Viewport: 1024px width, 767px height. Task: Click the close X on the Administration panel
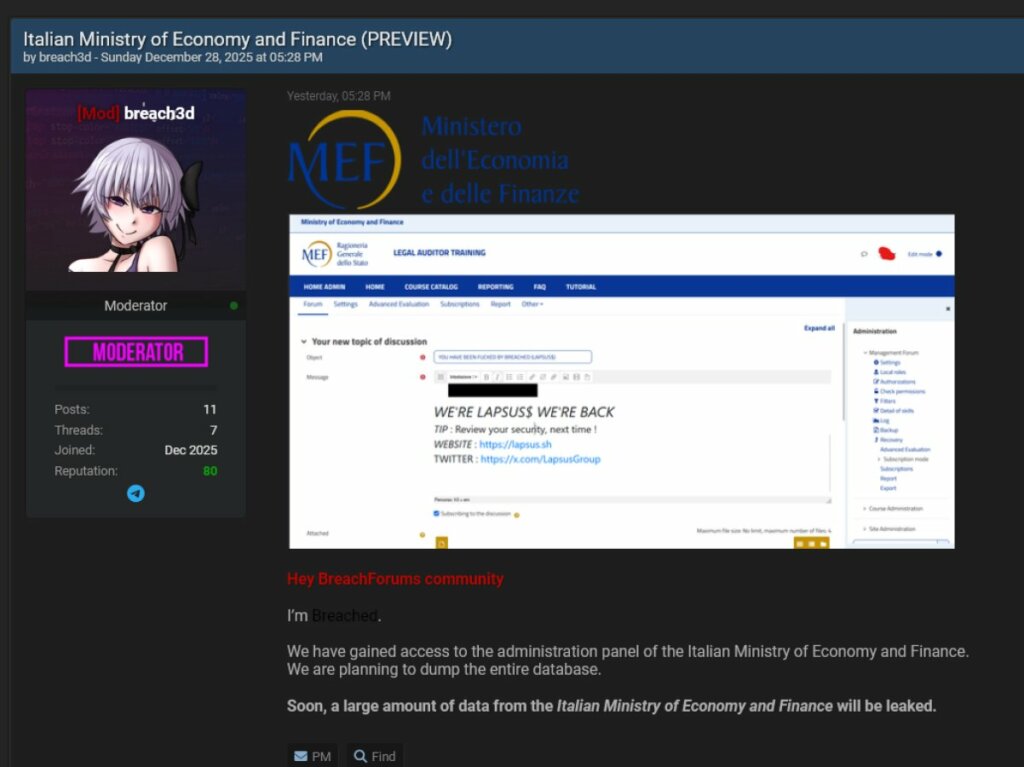[948, 310]
